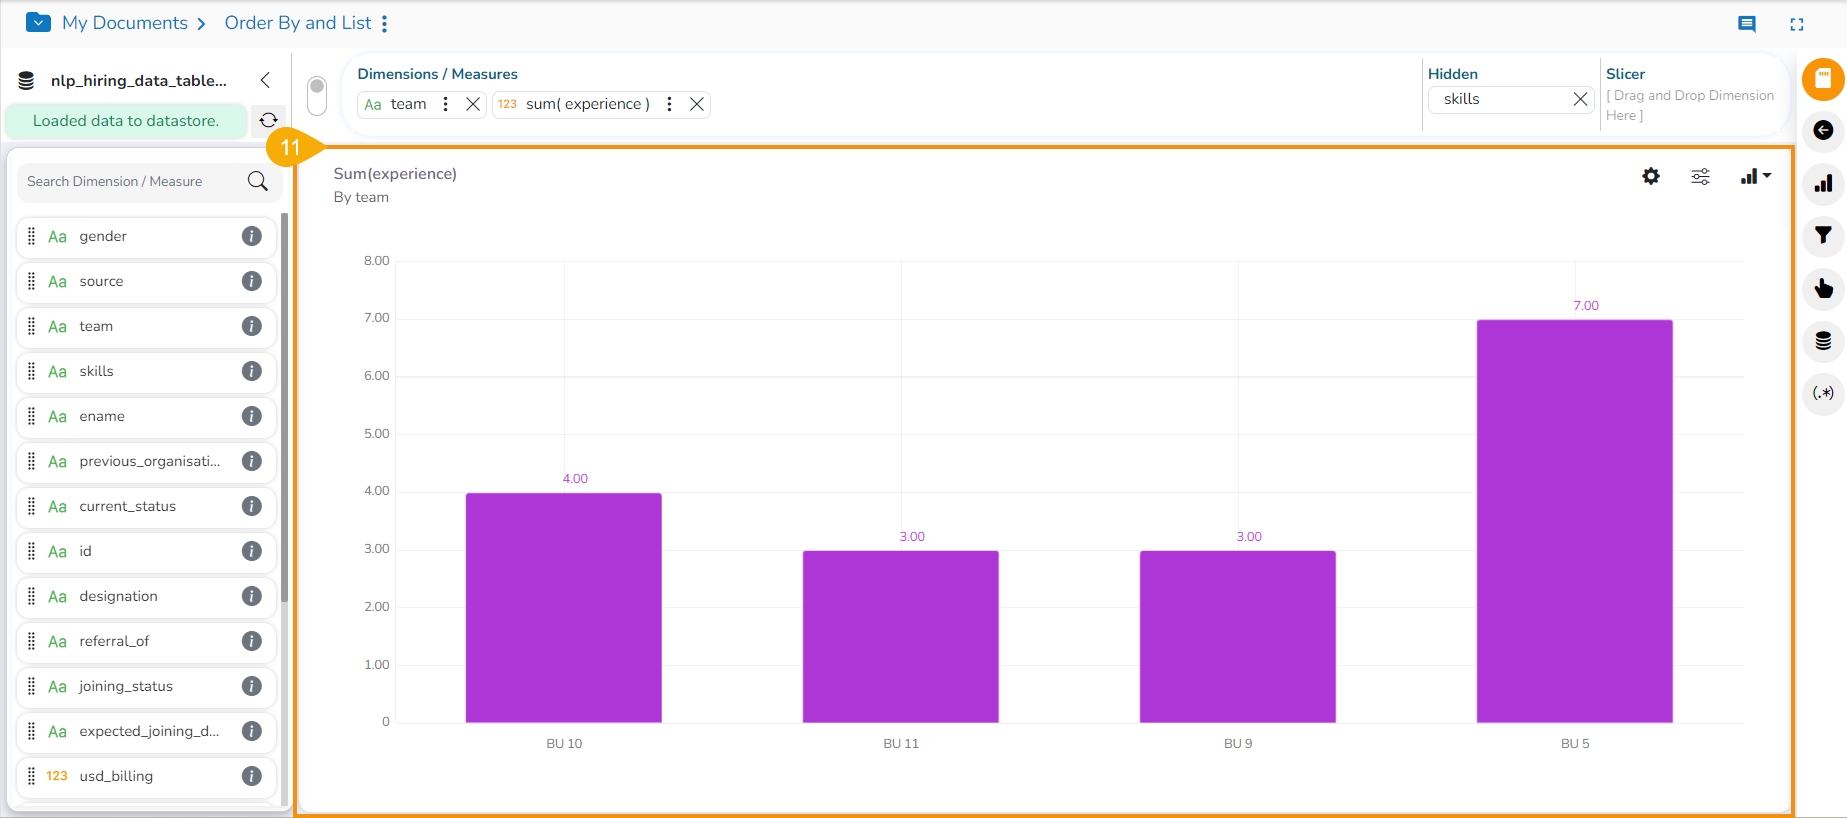Toggle the switch beside Dimensions / Measures

317,96
